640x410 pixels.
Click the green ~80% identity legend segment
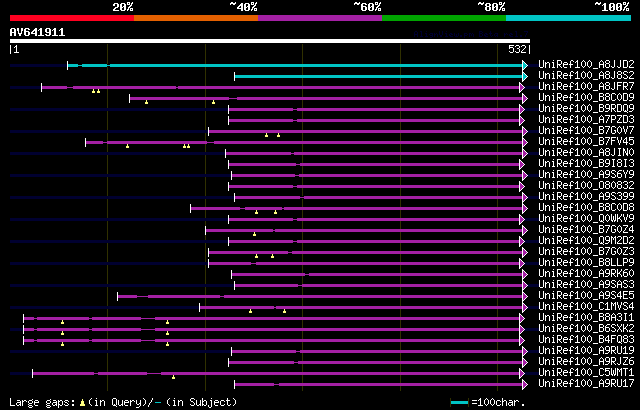(444, 18)
